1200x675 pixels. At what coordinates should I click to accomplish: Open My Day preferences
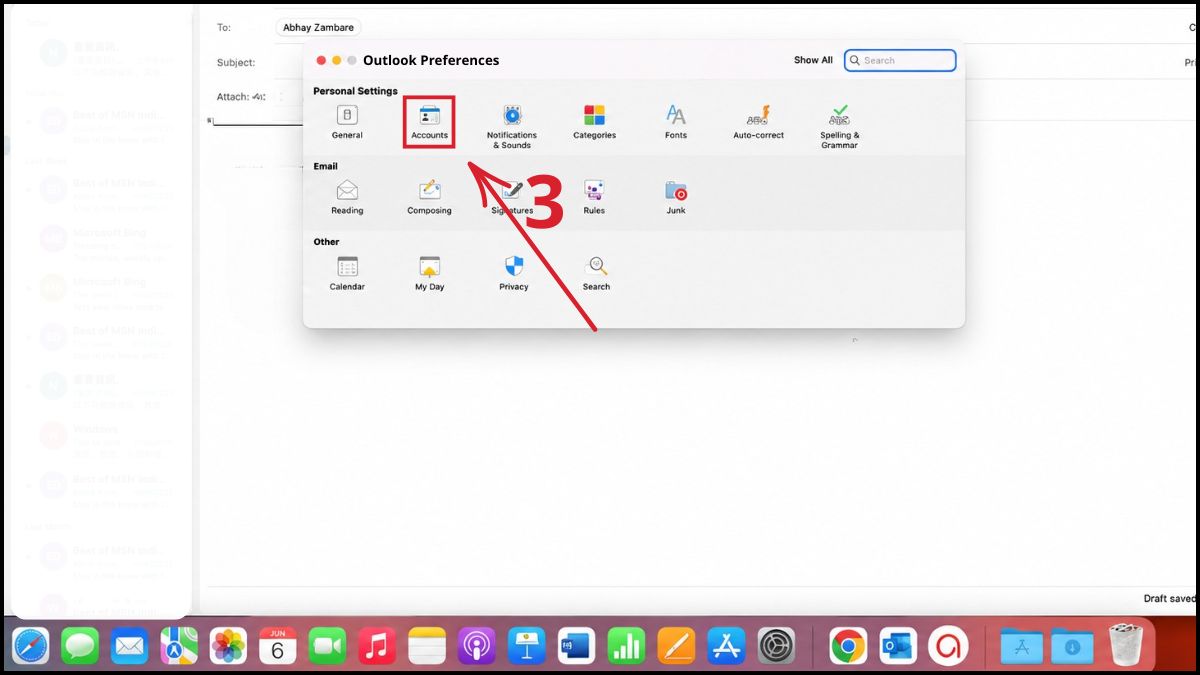[x=429, y=273]
